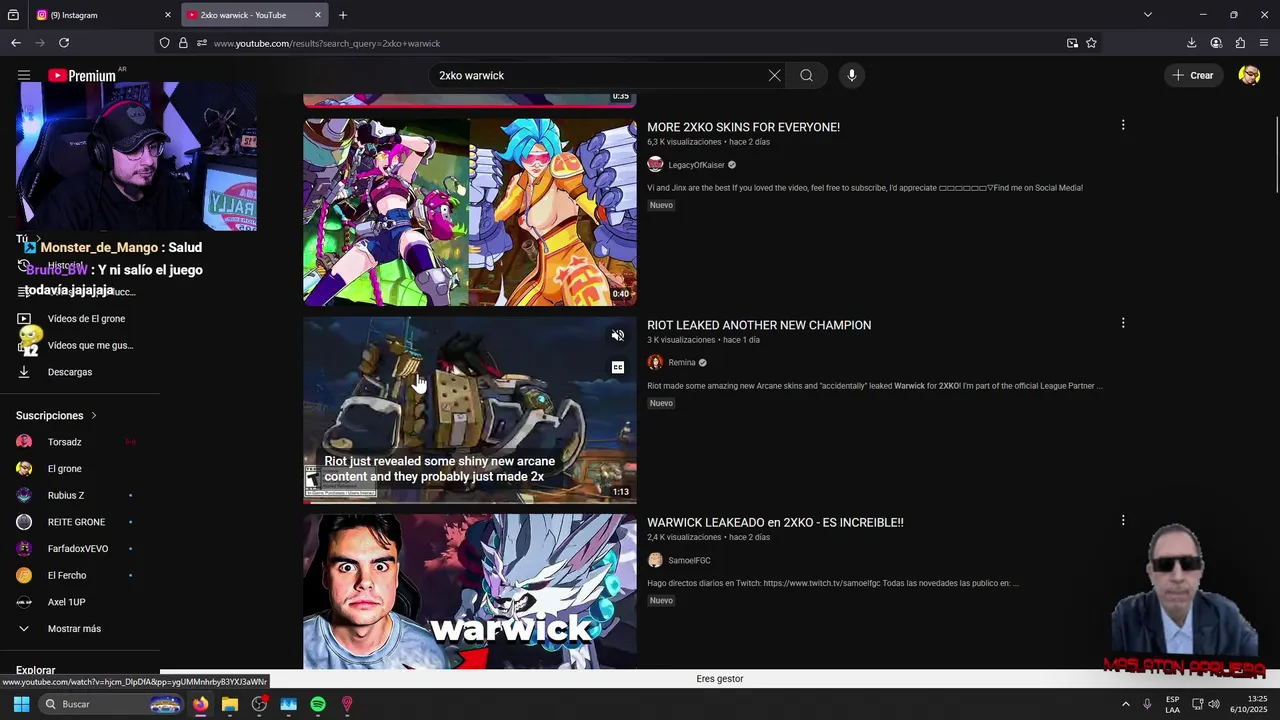Open options for MORE 2XKO SKINS video
This screenshot has width=1280, height=720.
[x=1123, y=125]
